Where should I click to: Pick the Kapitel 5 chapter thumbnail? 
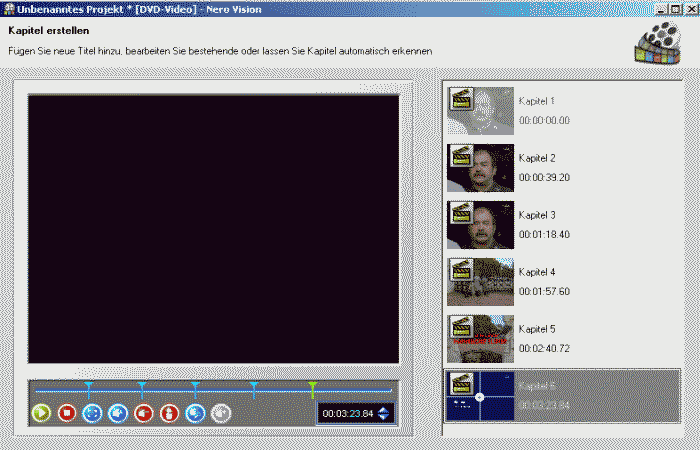(x=480, y=339)
